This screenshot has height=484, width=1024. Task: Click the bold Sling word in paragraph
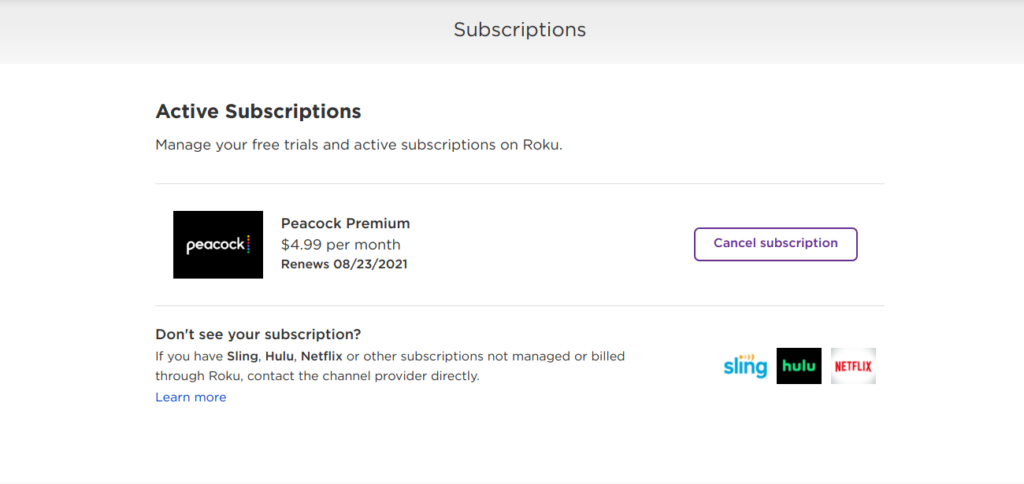242,357
